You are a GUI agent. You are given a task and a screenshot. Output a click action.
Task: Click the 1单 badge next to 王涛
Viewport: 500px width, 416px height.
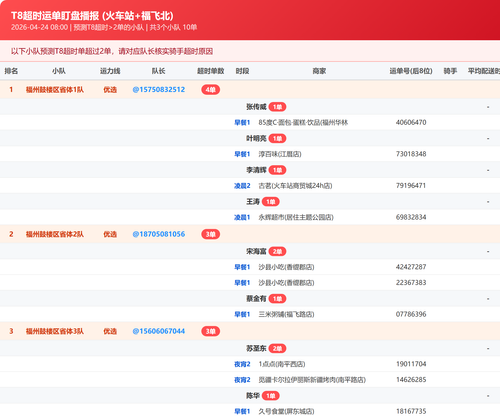point(271,202)
